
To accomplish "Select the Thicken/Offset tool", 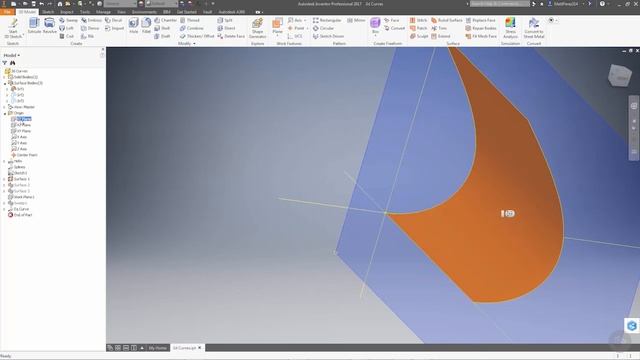I will tap(197, 36).
